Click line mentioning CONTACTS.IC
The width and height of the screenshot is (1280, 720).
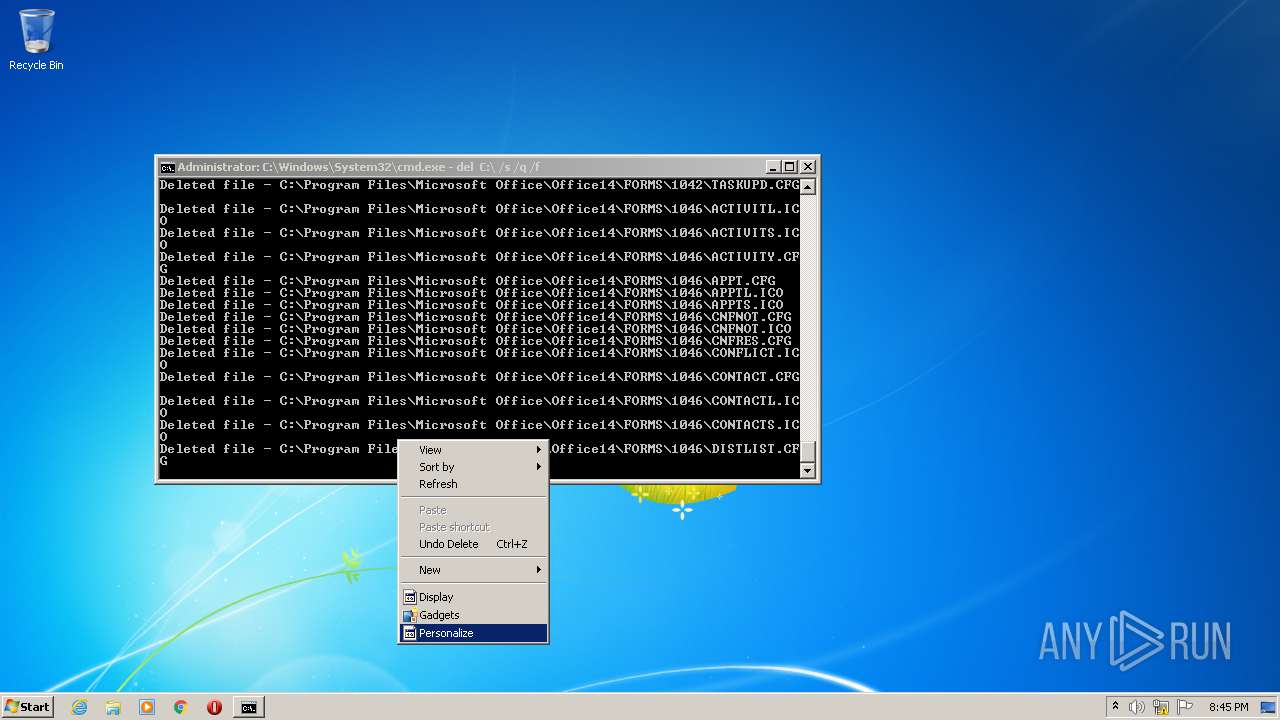(x=480, y=425)
